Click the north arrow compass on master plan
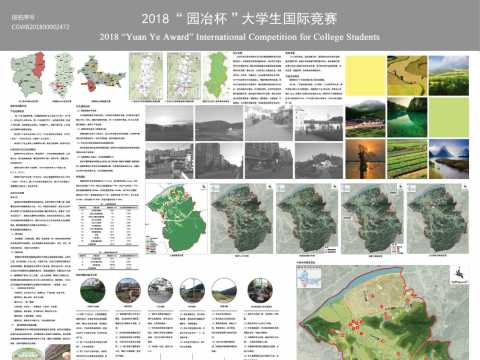Image resolution: width=480 pixels, height=360 pixels. point(460,275)
